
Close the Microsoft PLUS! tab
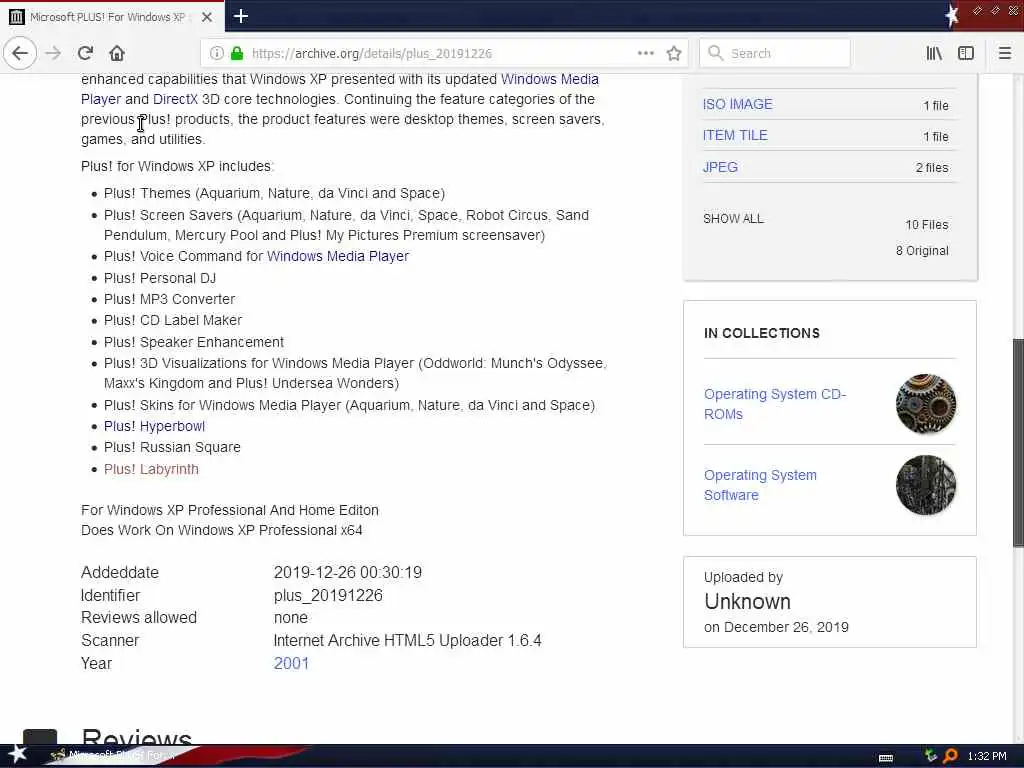(x=207, y=17)
